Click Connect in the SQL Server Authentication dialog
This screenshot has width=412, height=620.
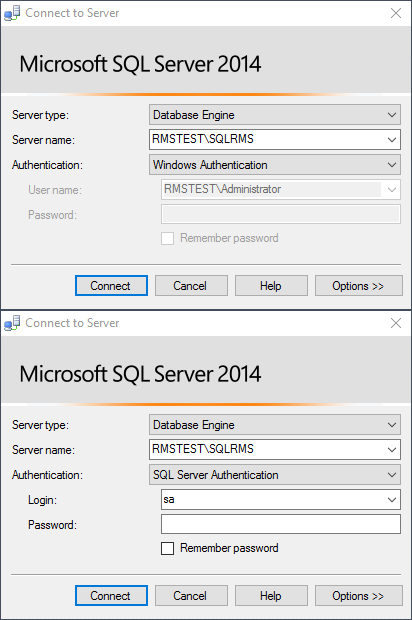tap(111, 595)
